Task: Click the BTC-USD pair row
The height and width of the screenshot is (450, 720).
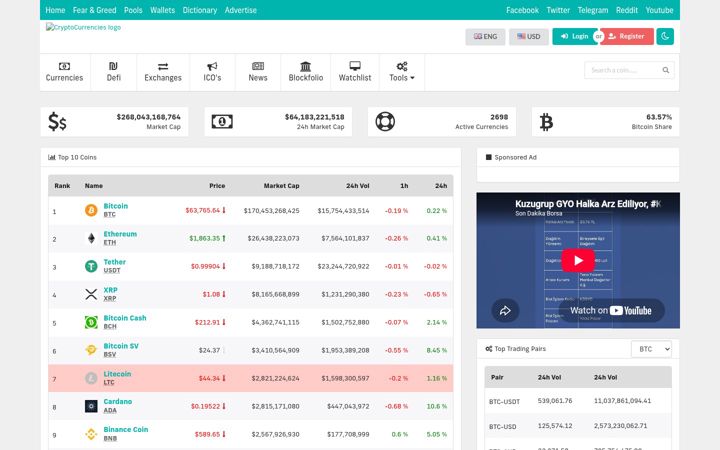Action: pyautogui.click(x=578, y=426)
